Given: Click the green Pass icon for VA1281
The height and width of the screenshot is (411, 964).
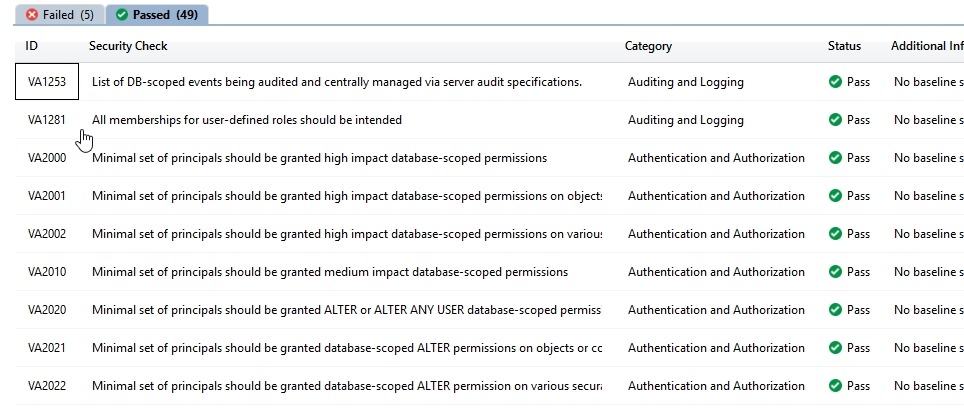Looking at the screenshot, I should click(x=835, y=120).
